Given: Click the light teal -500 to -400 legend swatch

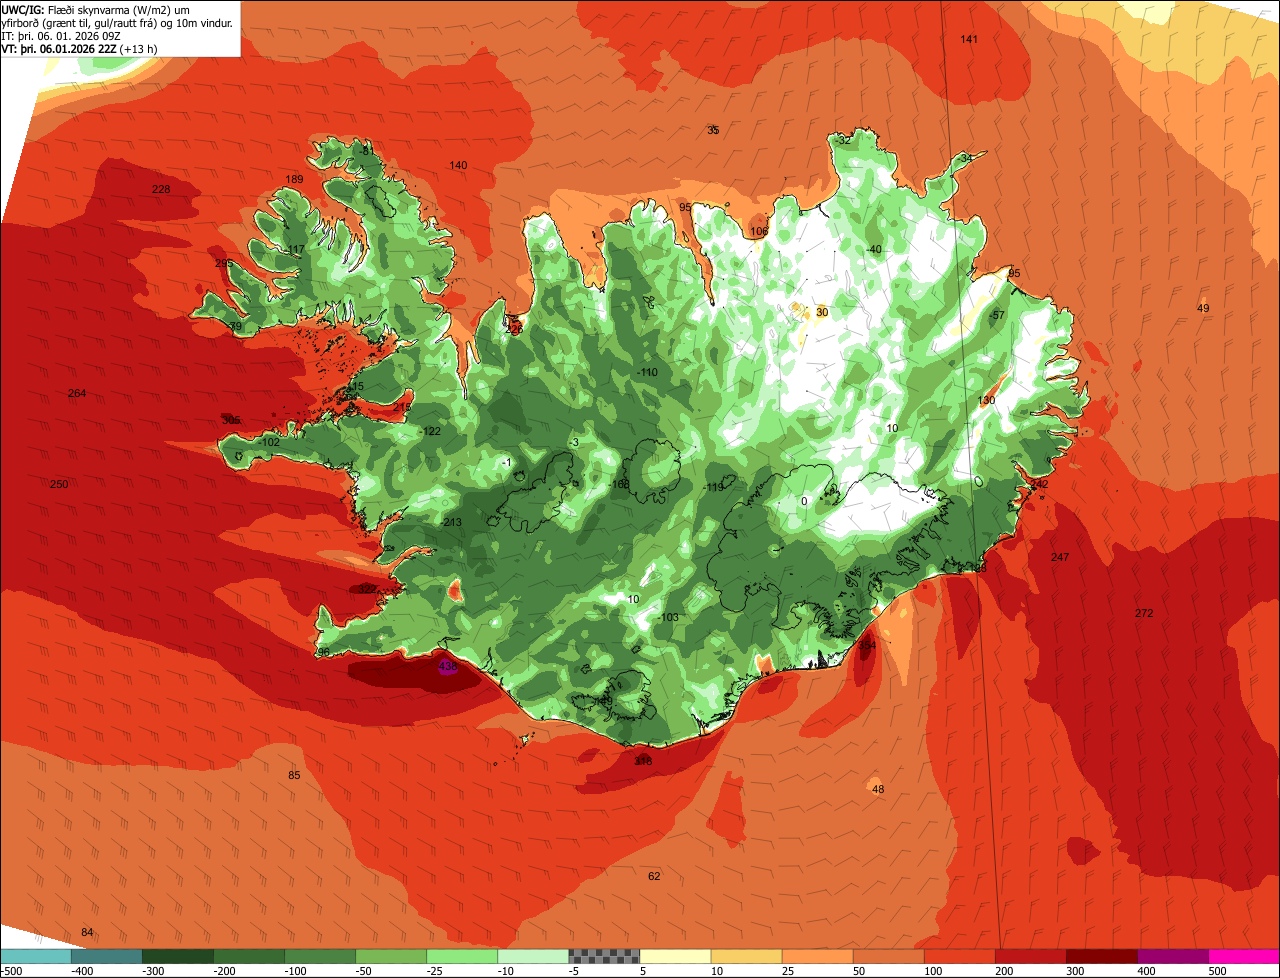Looking at the screenshot, I should [36, 956].
